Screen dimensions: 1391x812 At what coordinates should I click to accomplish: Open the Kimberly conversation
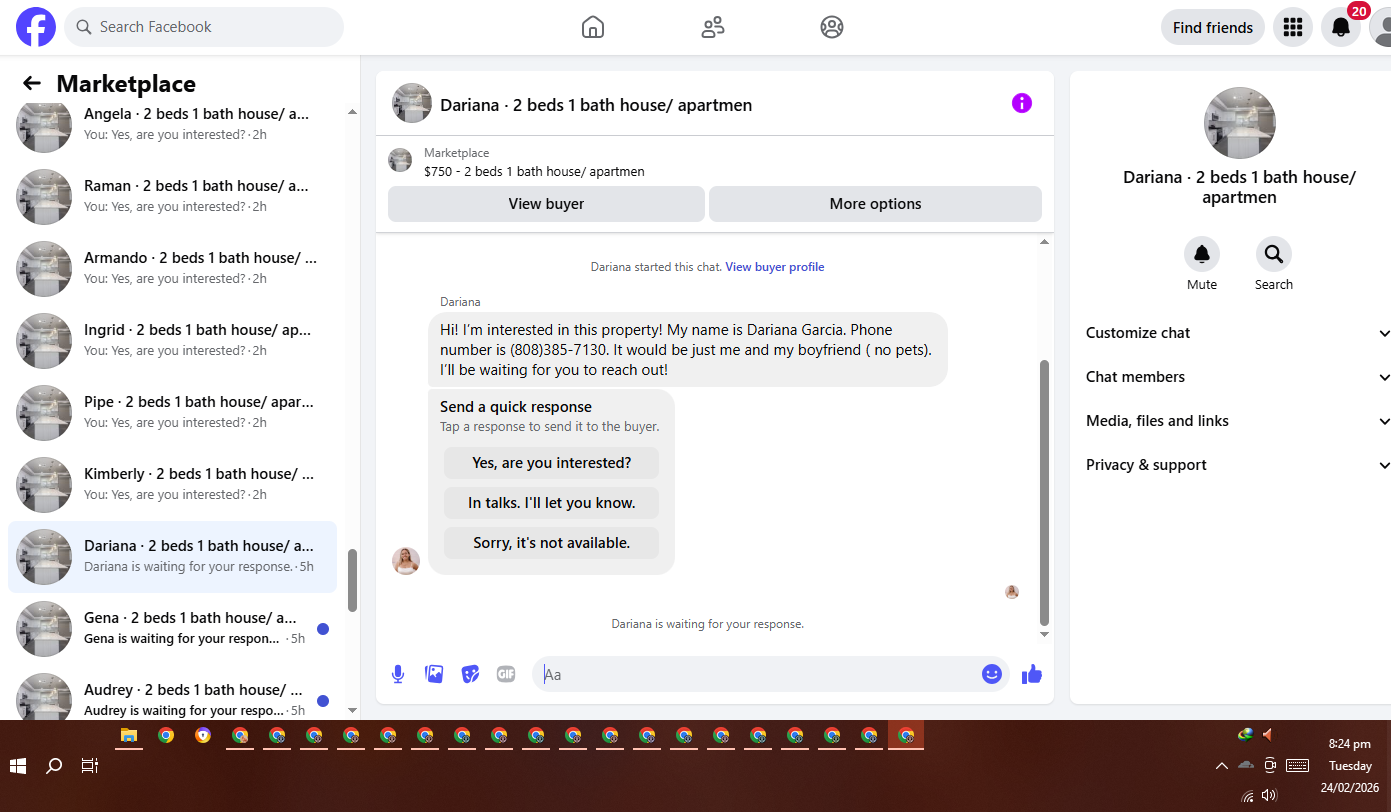coord(172,485)
